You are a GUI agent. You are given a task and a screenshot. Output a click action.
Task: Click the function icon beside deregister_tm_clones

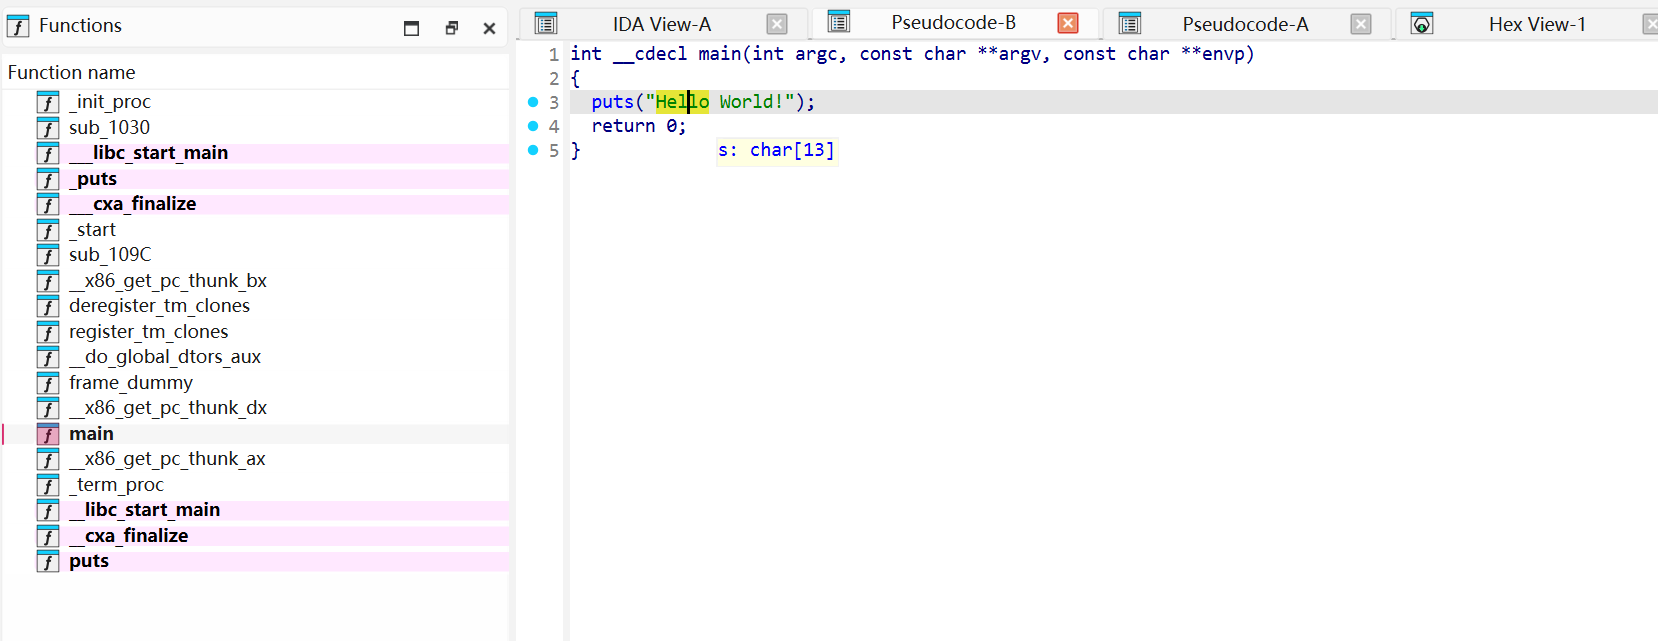(48, 306)
